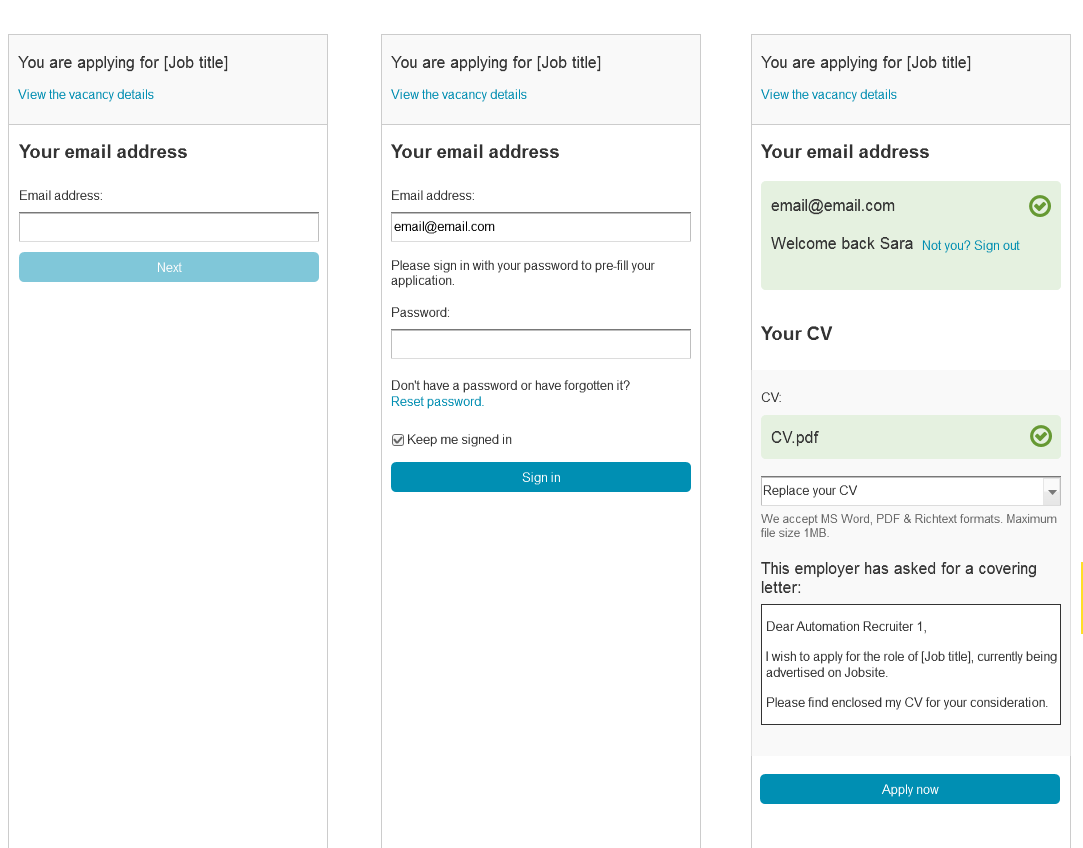1083x848 pixels.
Task: Focus the empty Email address field above Next
Action: point(169,227)
